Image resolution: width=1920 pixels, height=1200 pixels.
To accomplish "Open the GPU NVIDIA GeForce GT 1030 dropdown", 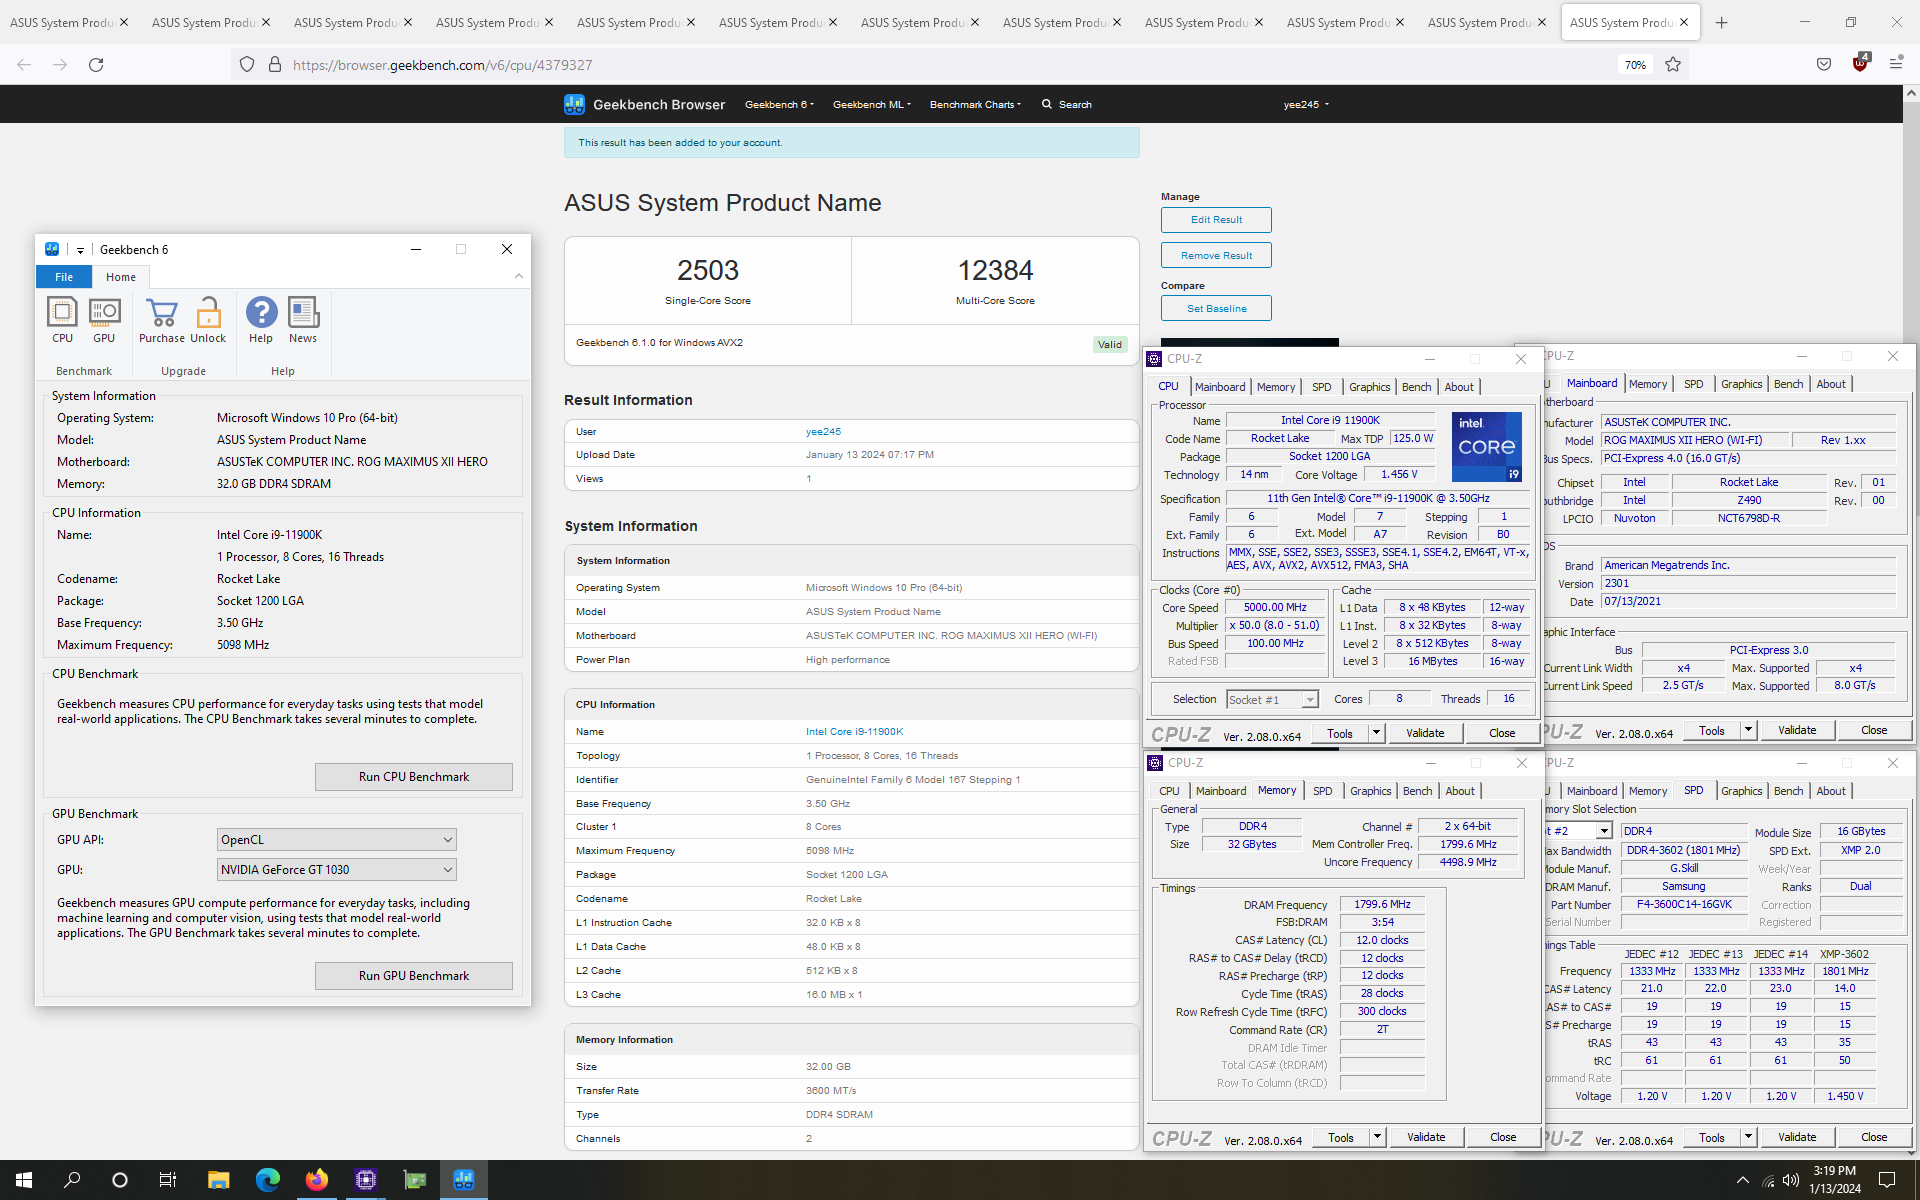I will 337,870.
